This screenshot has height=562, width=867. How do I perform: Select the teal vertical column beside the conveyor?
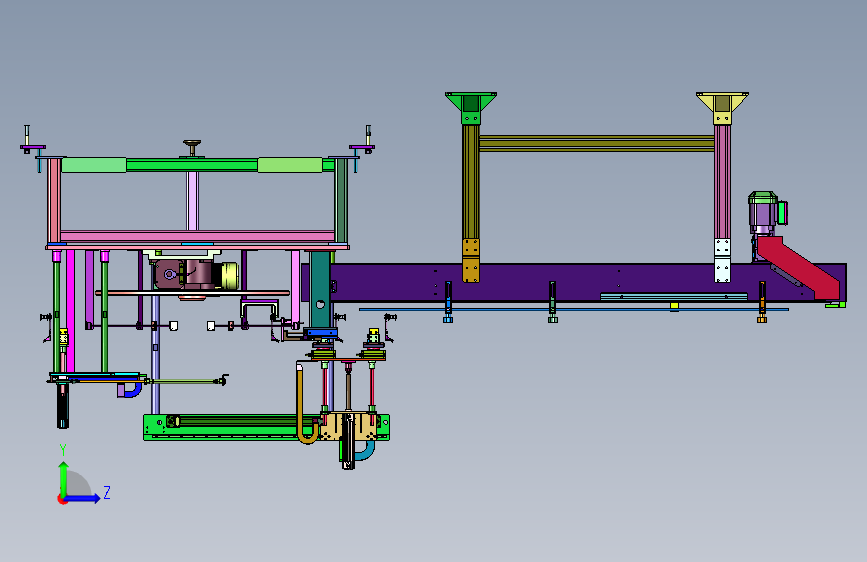click(320, 290)
